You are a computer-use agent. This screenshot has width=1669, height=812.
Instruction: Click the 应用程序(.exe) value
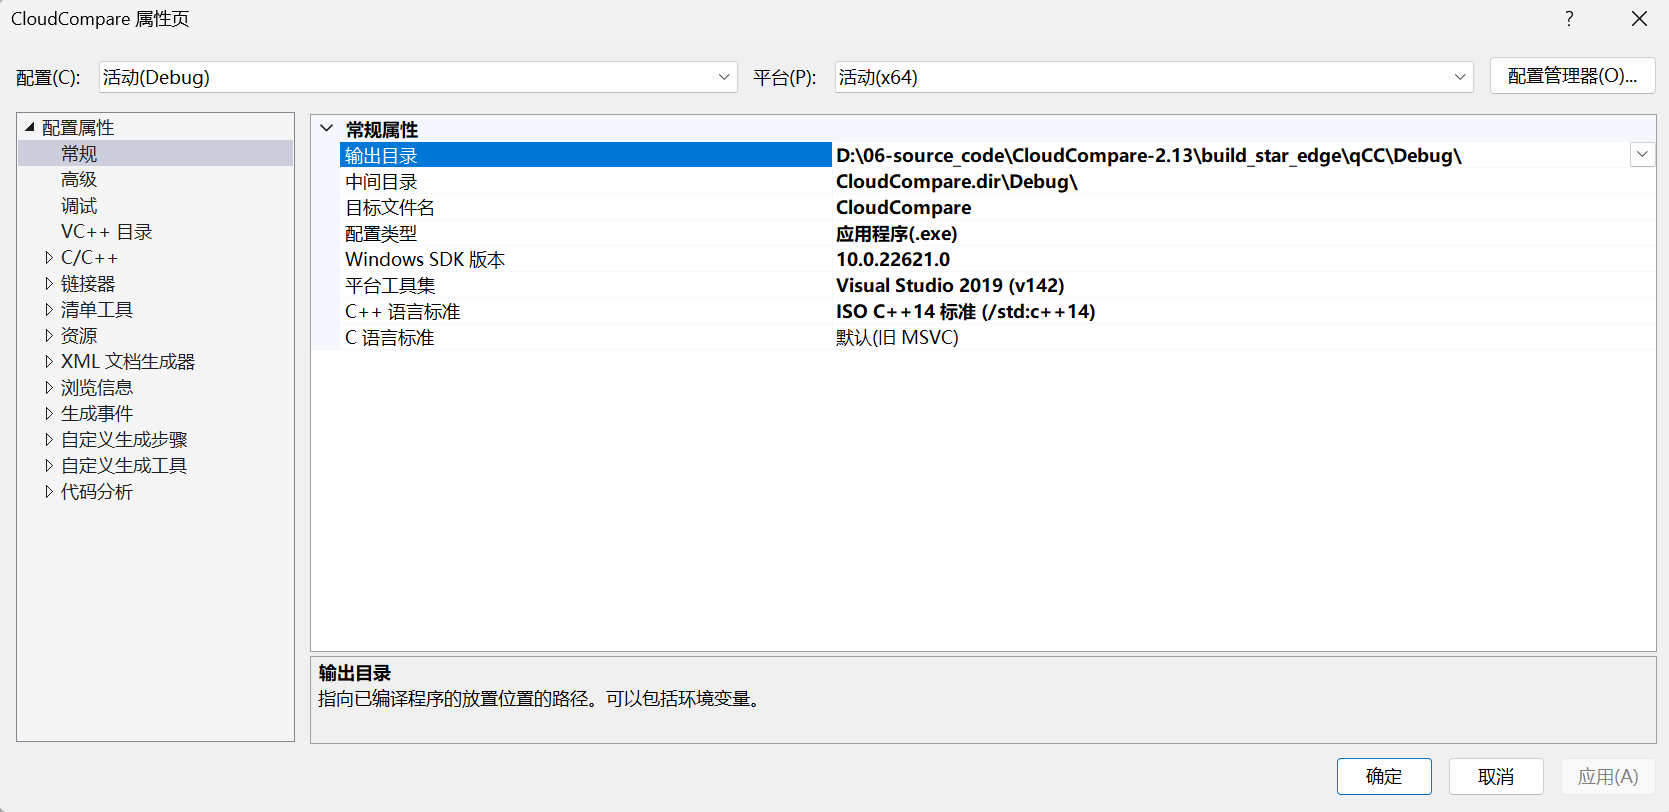(896, 233)
